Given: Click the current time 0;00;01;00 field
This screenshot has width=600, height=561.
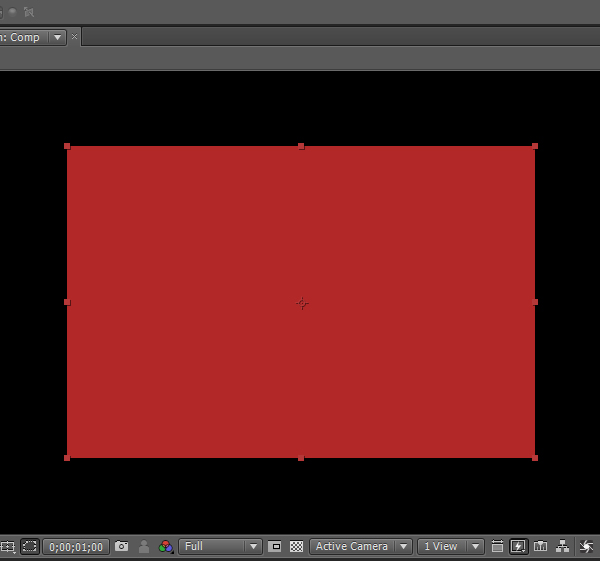Looking at the screenshot, I should click(76, 546).
